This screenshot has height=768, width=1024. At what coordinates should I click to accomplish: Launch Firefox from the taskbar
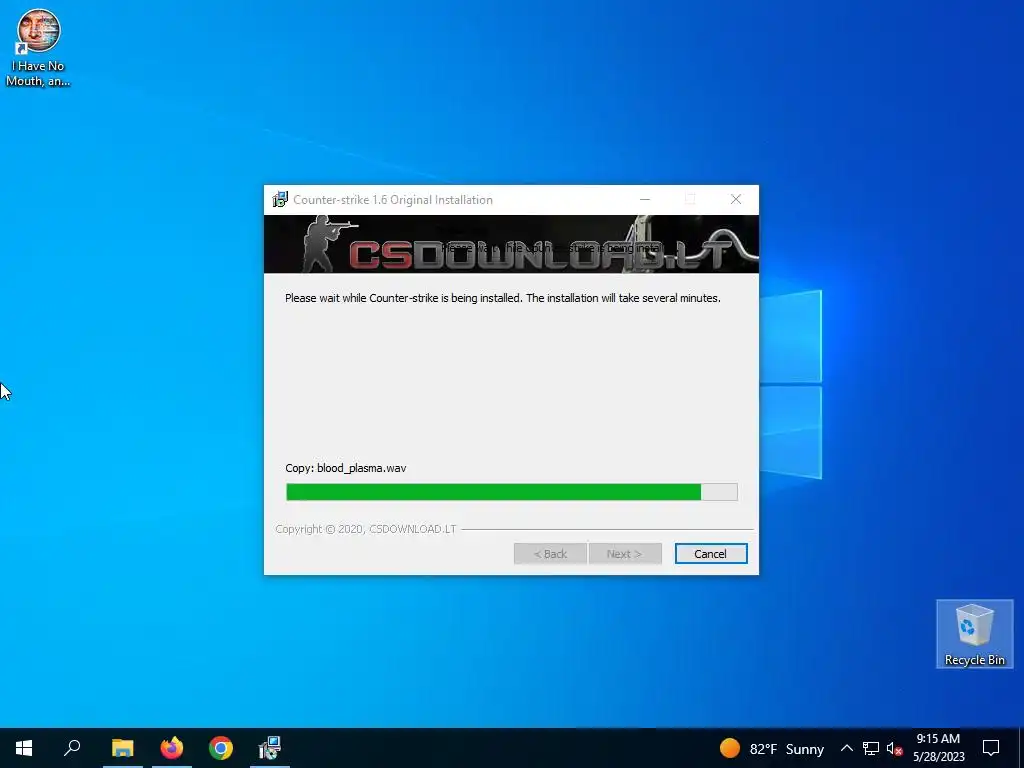(x=172, y=748)
